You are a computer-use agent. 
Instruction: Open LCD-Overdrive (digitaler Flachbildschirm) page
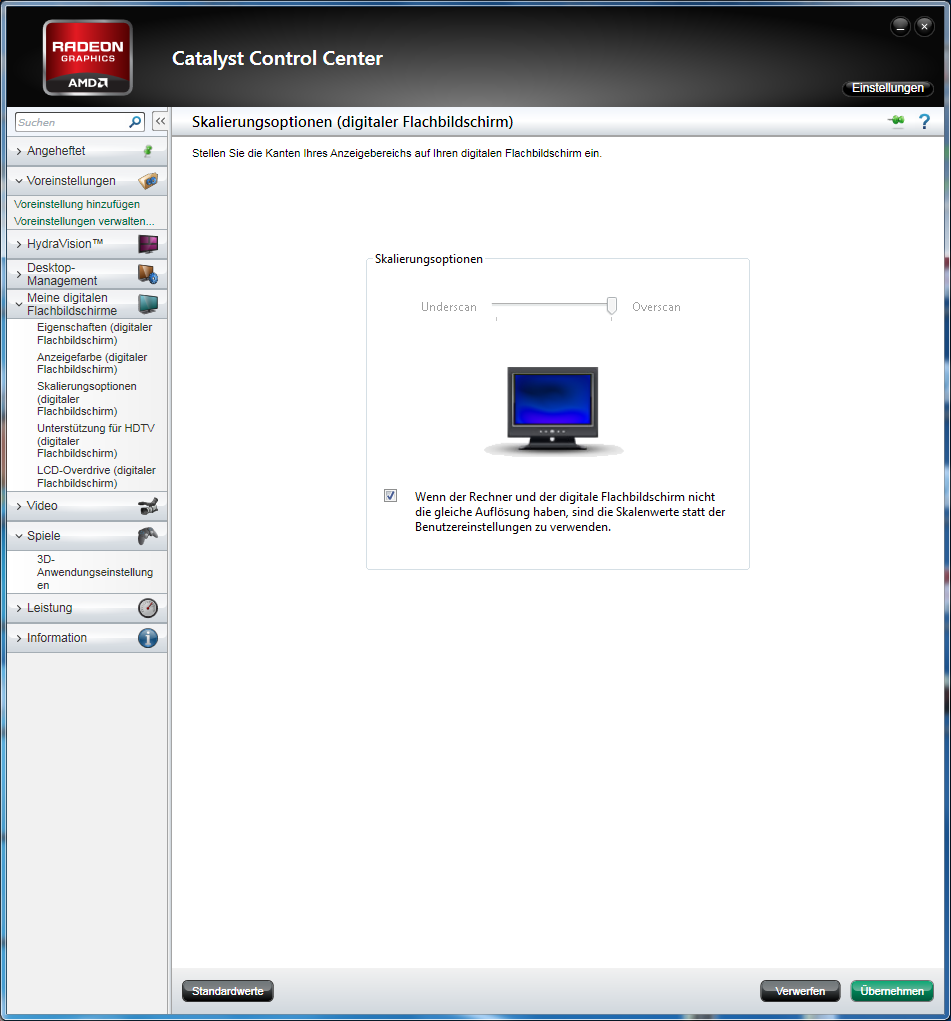pos(96,476)
